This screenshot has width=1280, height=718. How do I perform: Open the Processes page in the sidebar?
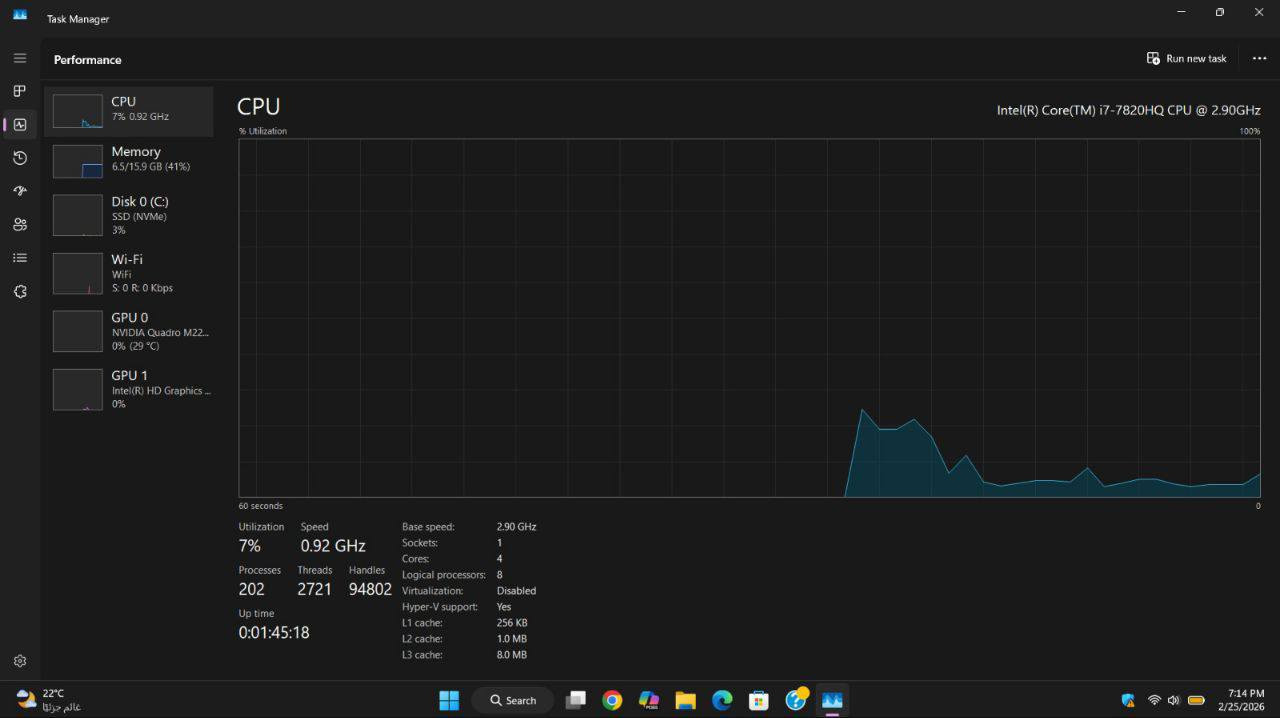tap(19, 91)
